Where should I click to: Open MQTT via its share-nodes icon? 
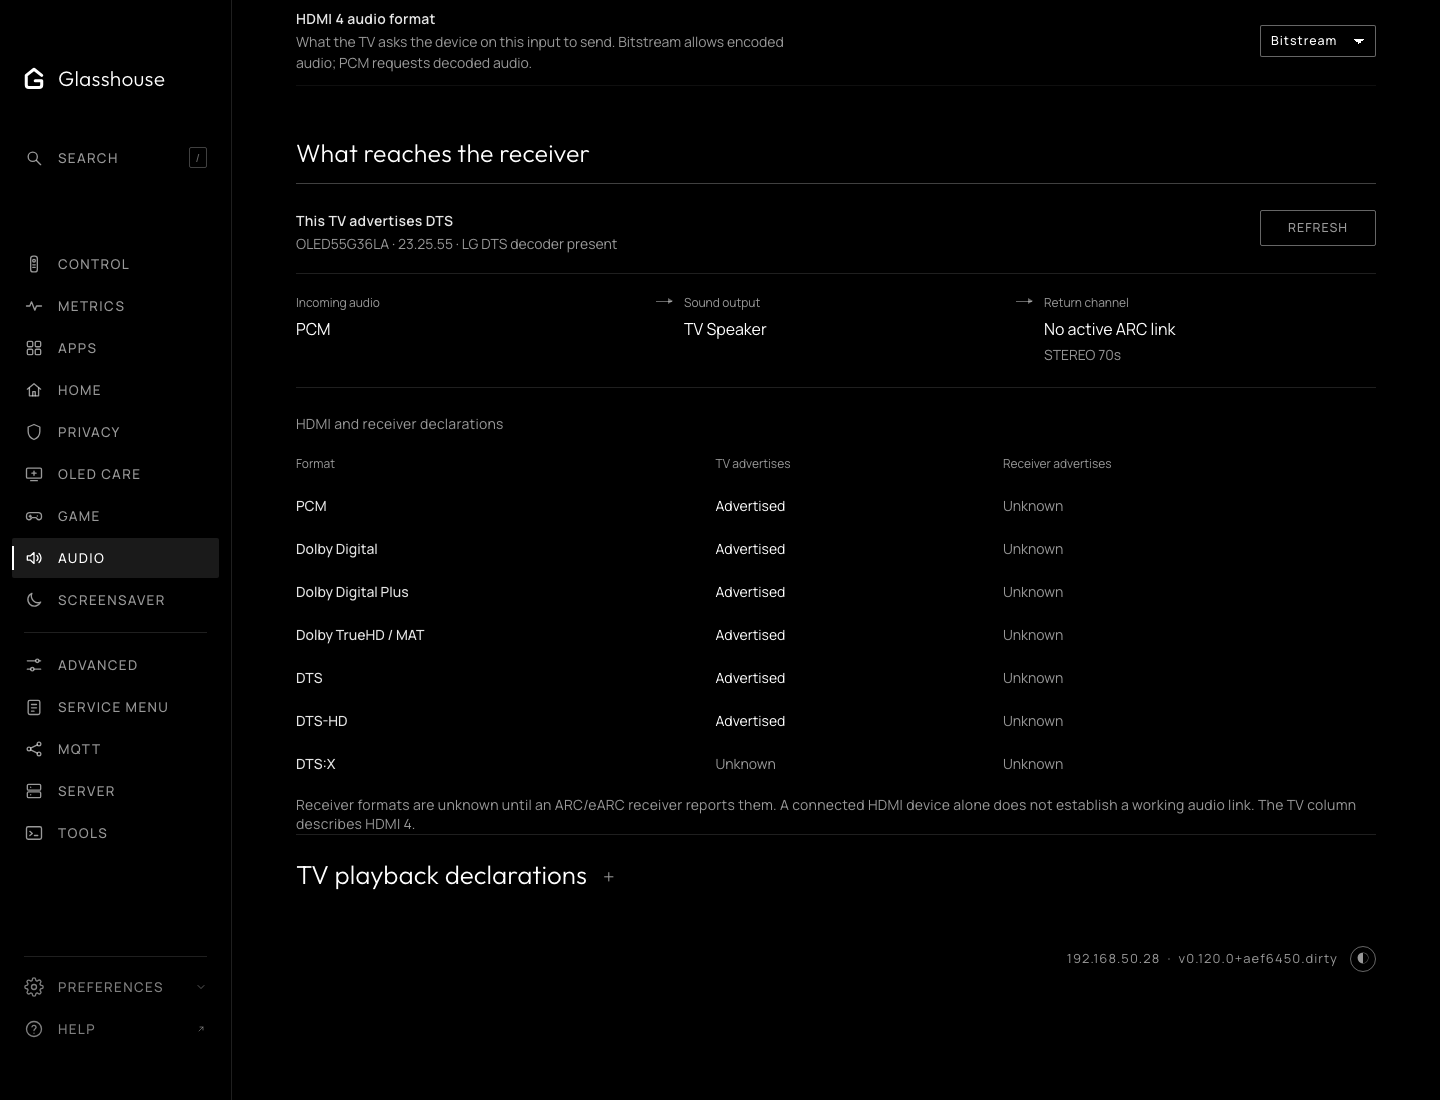(34, 749)
